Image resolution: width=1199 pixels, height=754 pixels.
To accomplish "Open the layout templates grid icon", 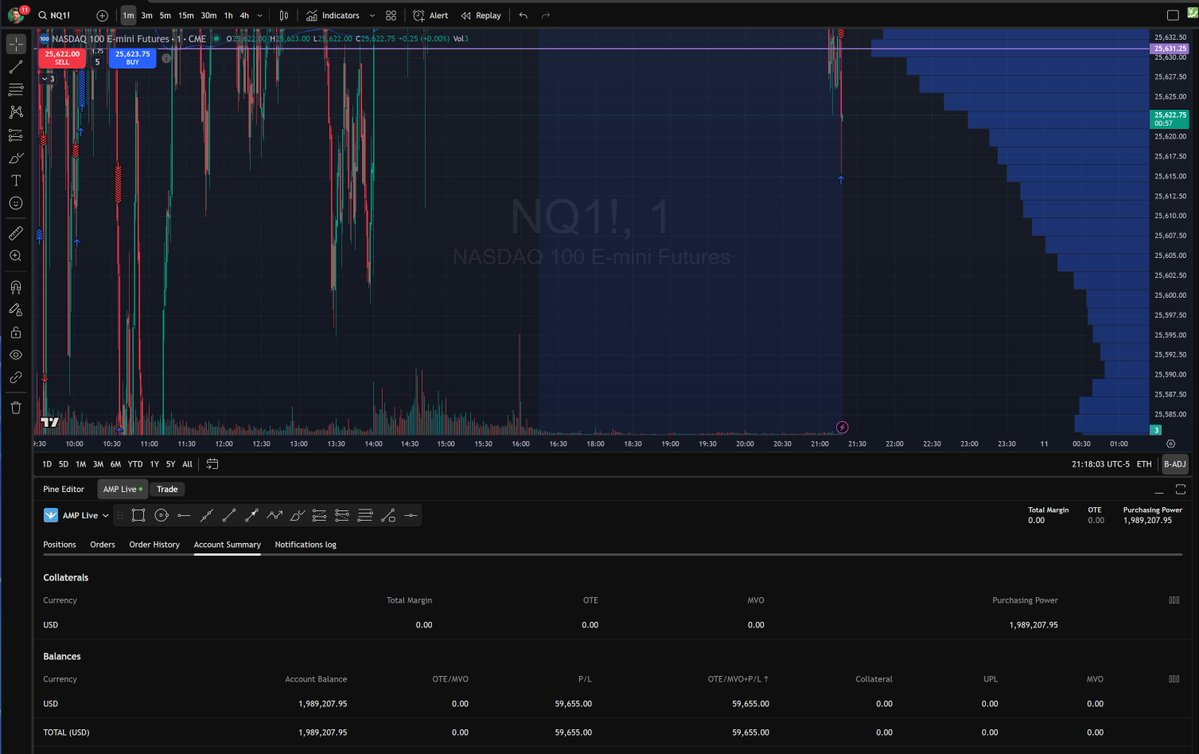I will tap(391, 15).
